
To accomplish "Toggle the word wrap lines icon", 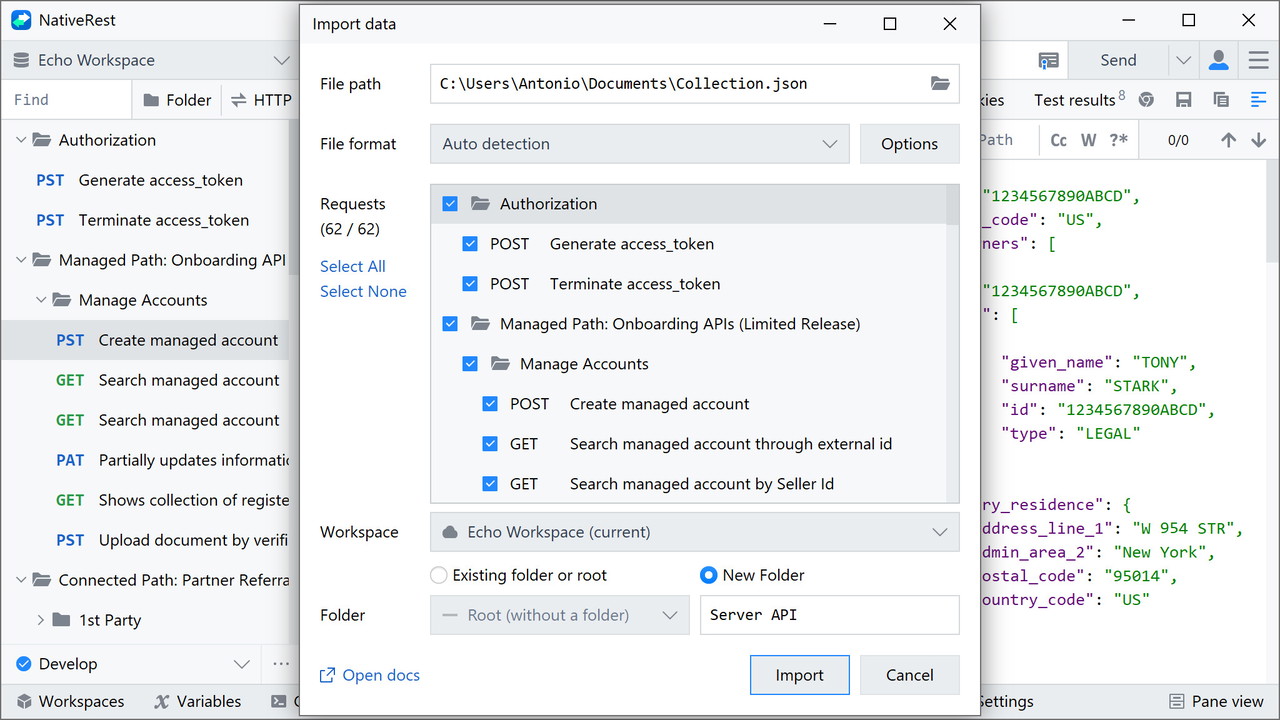I will [1258, 100].
